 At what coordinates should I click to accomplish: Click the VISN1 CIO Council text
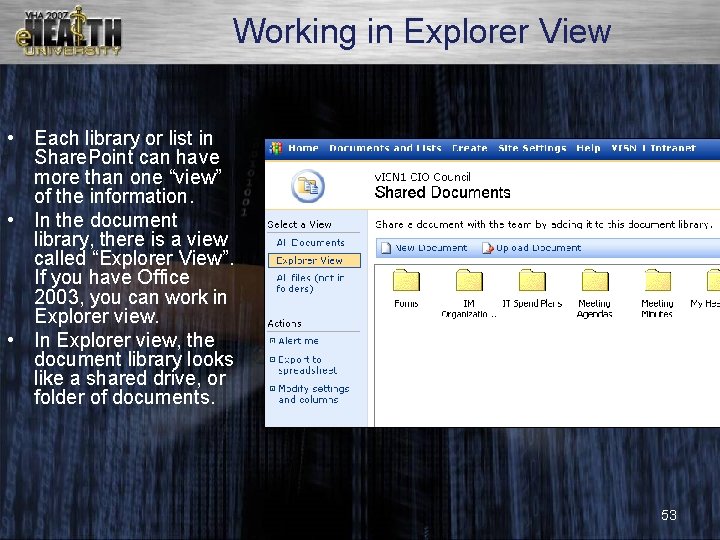(422, 177)
